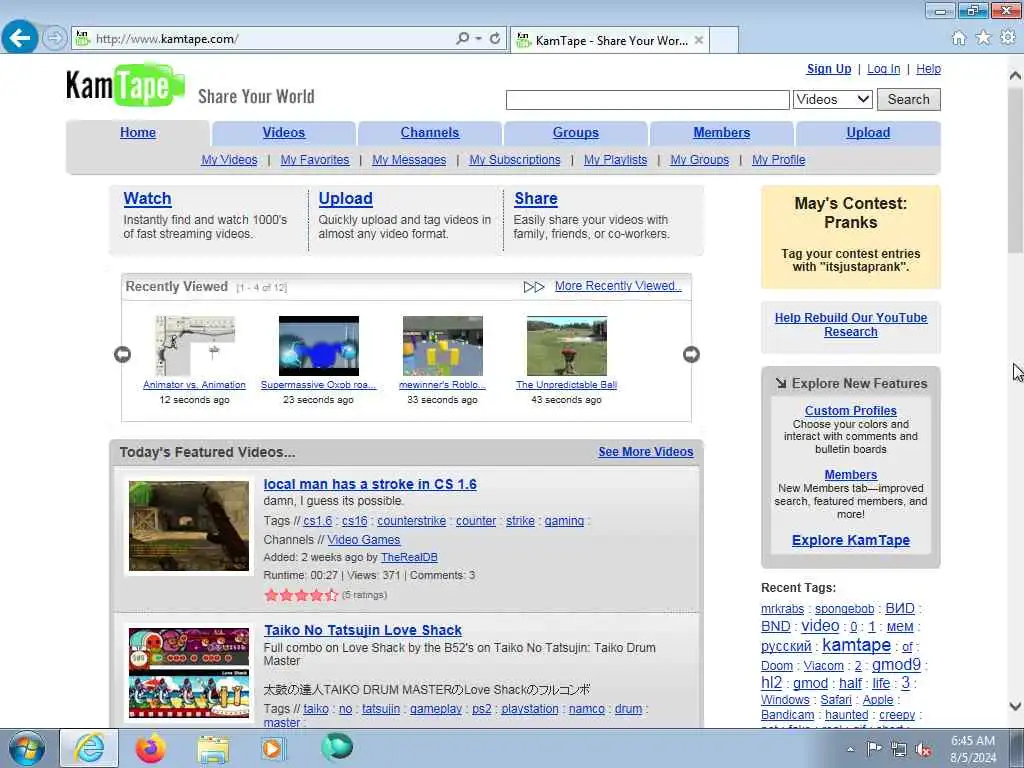Screen dimensions: 1024x768
Task: Switch to the Home tab
Action: (x=138, y=133)
